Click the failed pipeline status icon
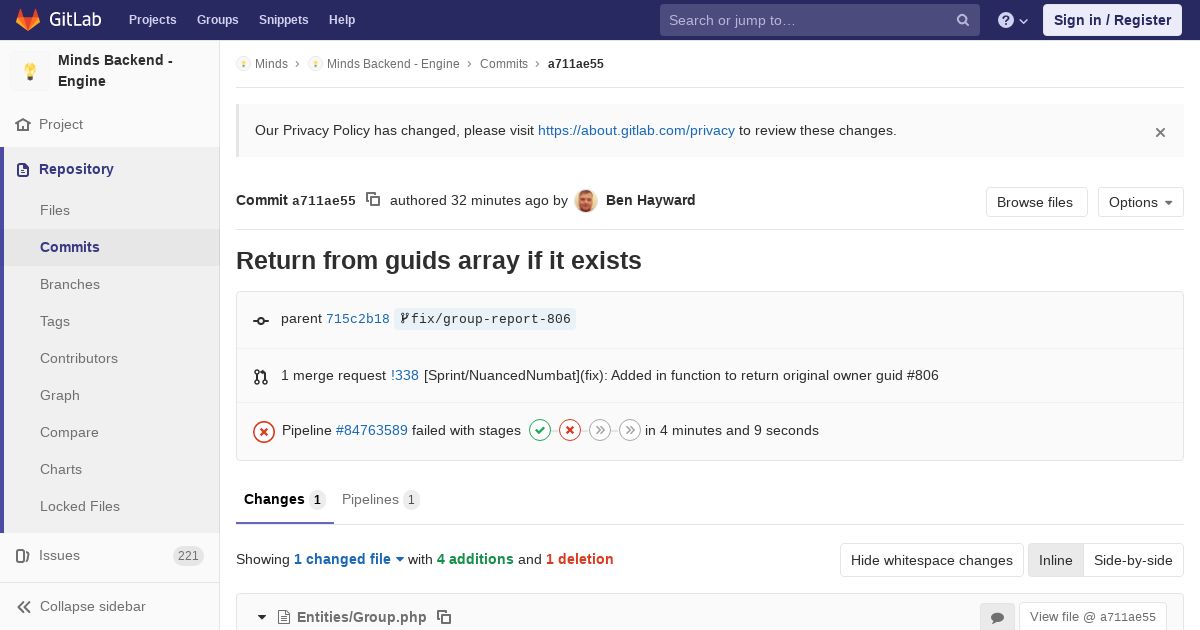1200x630 pixels. (264, 431)
